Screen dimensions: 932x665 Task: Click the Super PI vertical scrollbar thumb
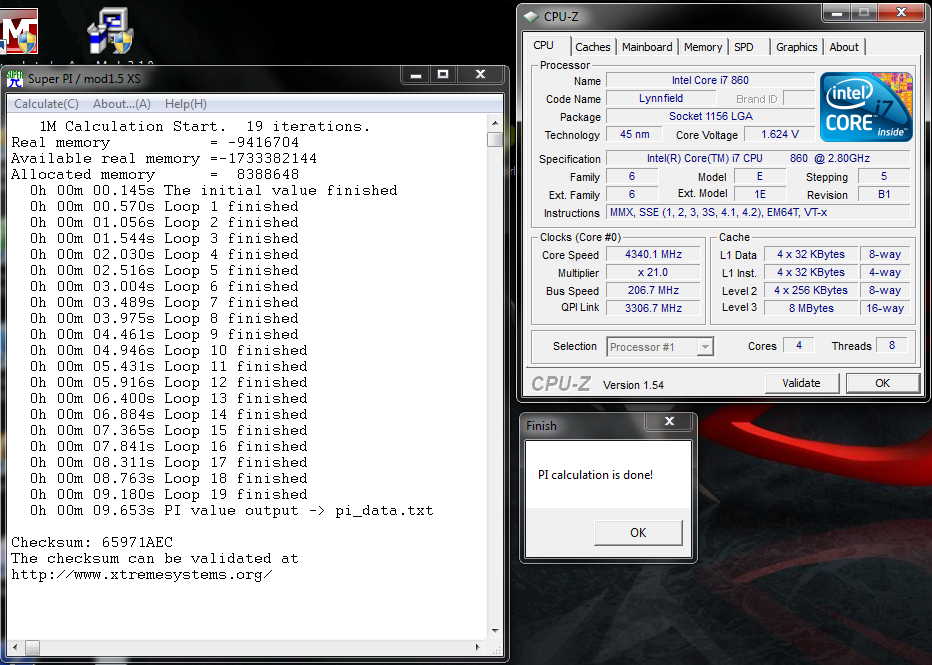[495, 139]
